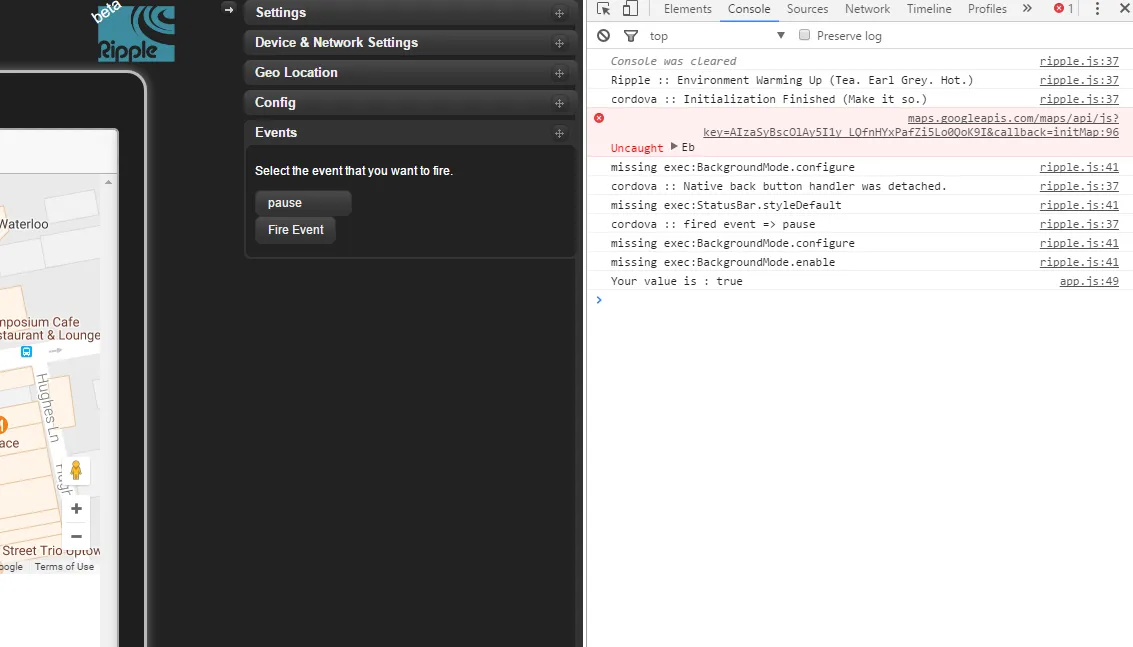Click 'Native back button handler was detached' line
The height and width of the screenshot is (647, 1133).
778,186
